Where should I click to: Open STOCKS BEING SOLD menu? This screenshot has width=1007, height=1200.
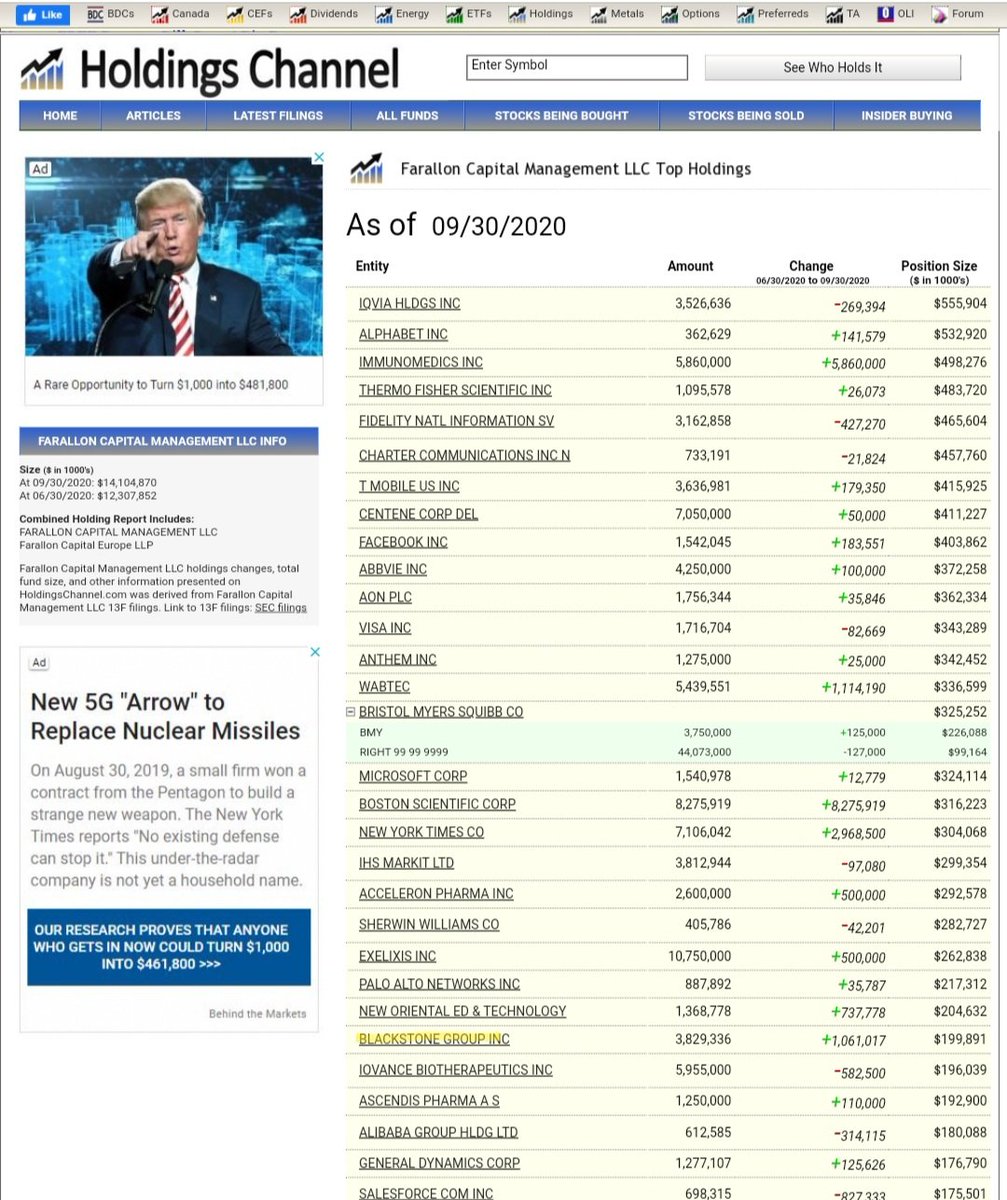746,116
